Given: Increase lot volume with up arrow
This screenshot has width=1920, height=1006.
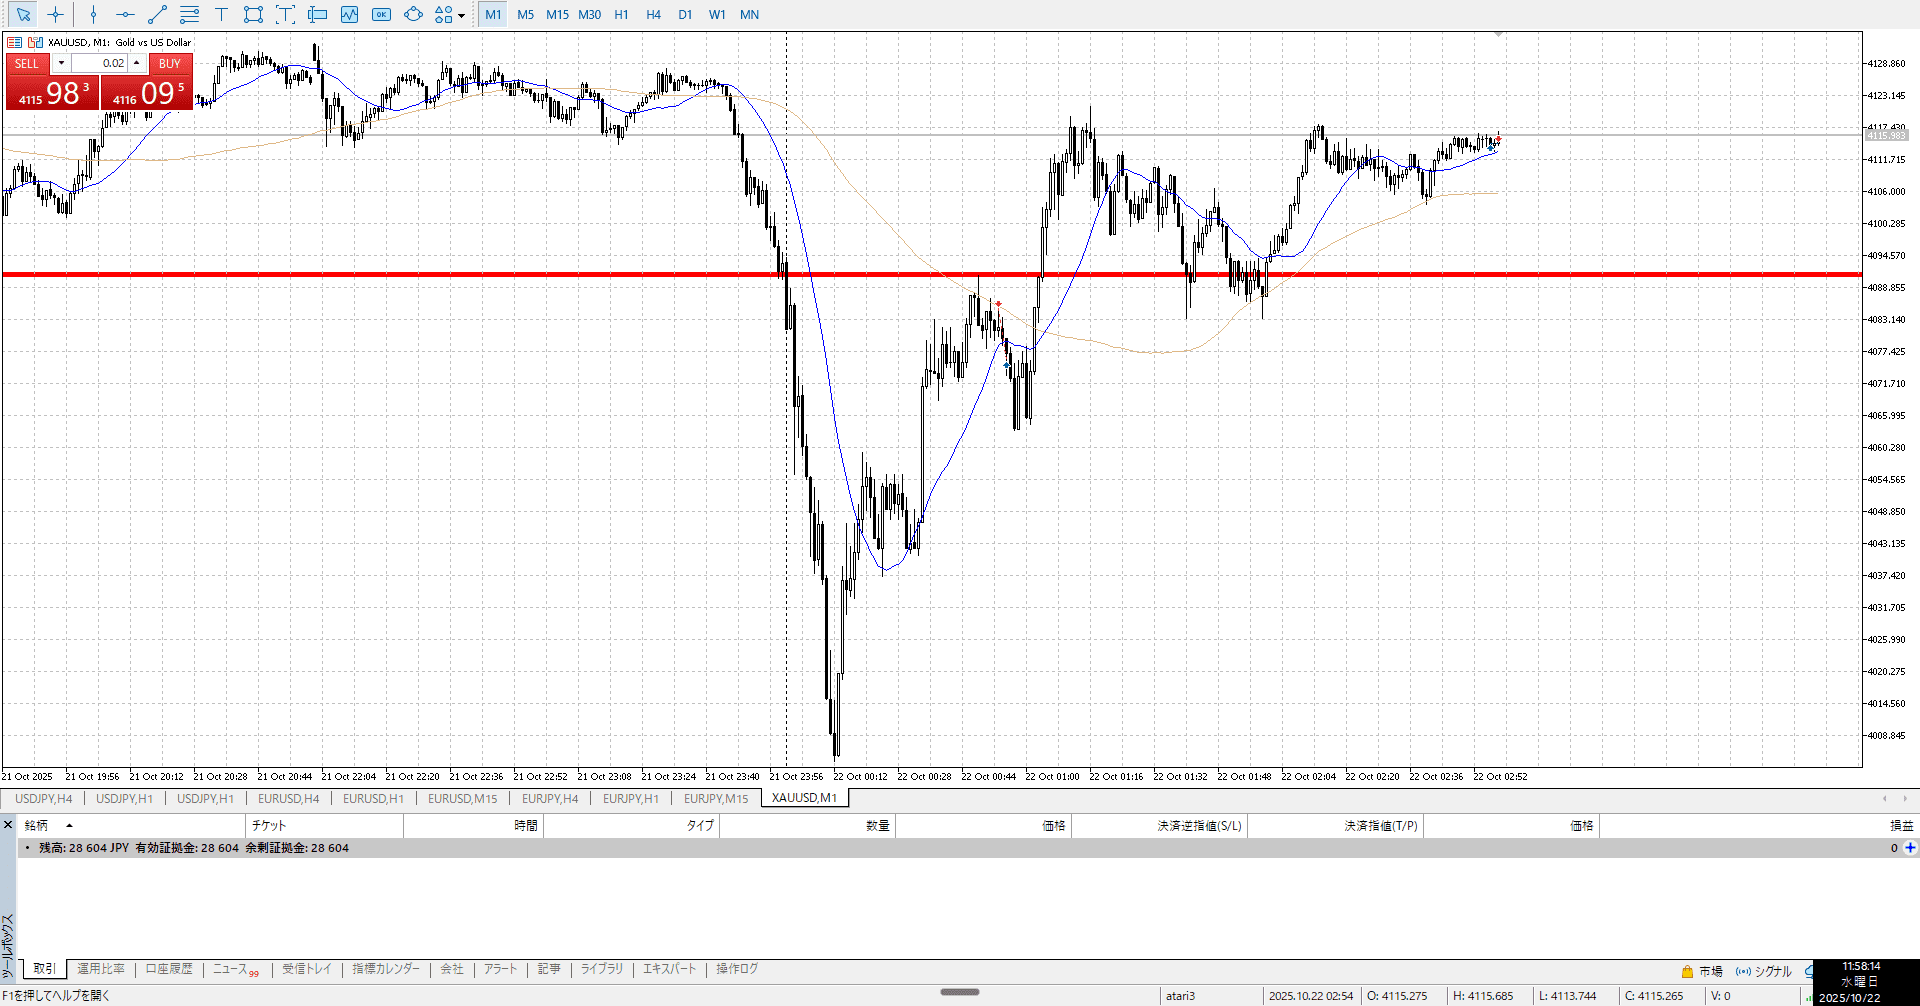Looking at the screenshot, I should click(137, 63).
